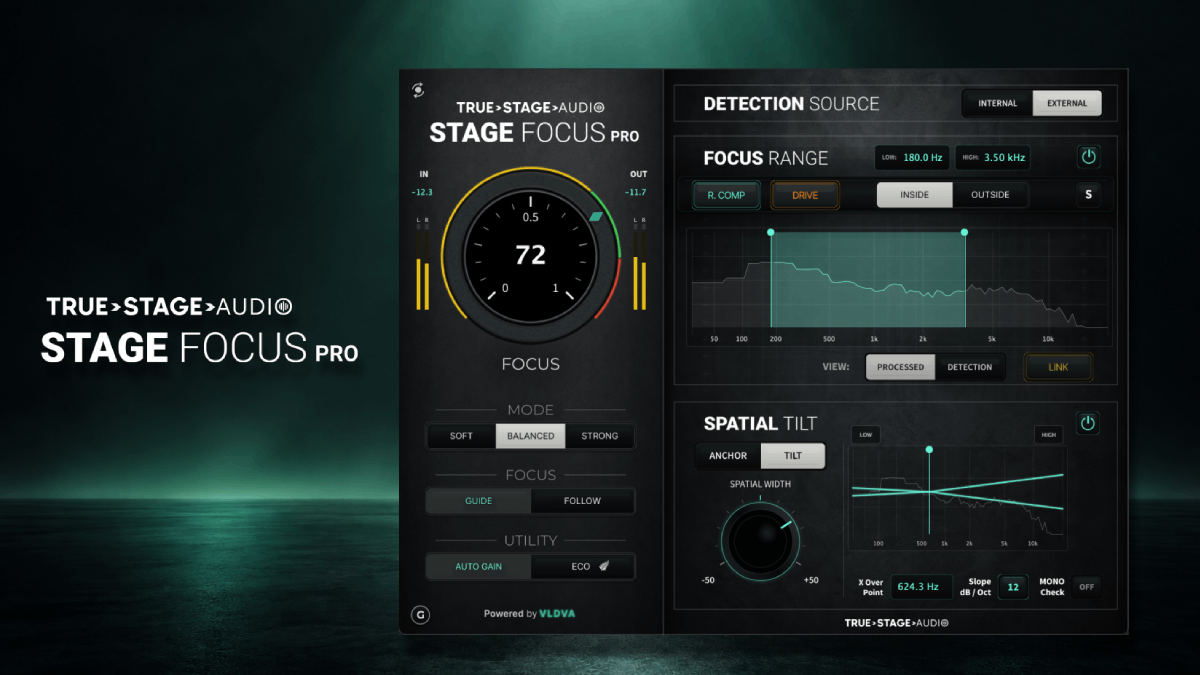1200x675 pixels.
Task: Click the LOW label in tilt graph
Action: (865, 435)
